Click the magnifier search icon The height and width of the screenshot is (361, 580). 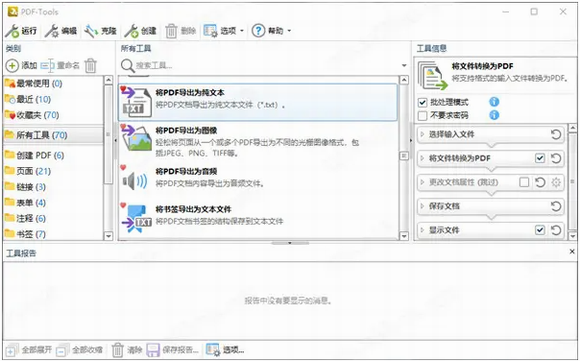pyautogui.click(x=128, y=66)
